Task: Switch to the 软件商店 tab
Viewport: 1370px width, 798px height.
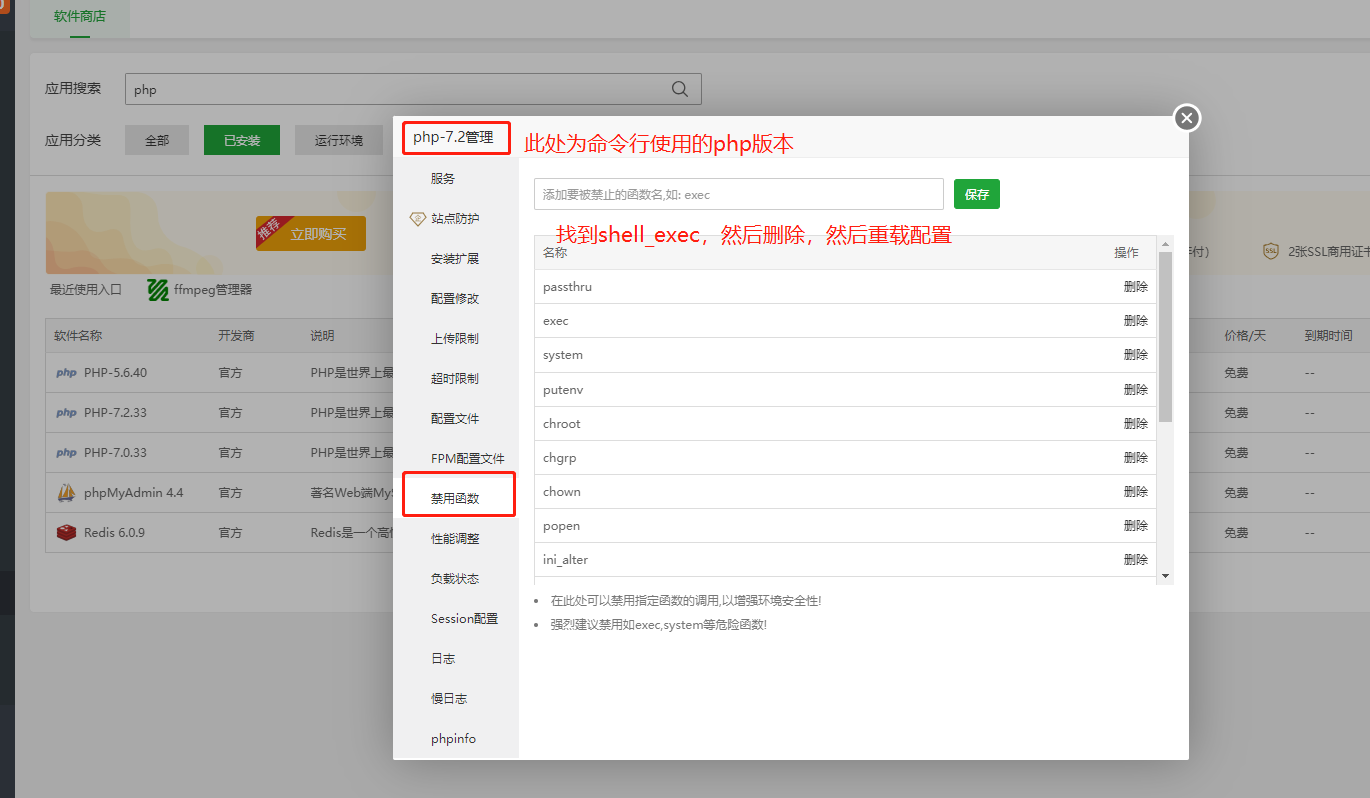Action: 80,16
